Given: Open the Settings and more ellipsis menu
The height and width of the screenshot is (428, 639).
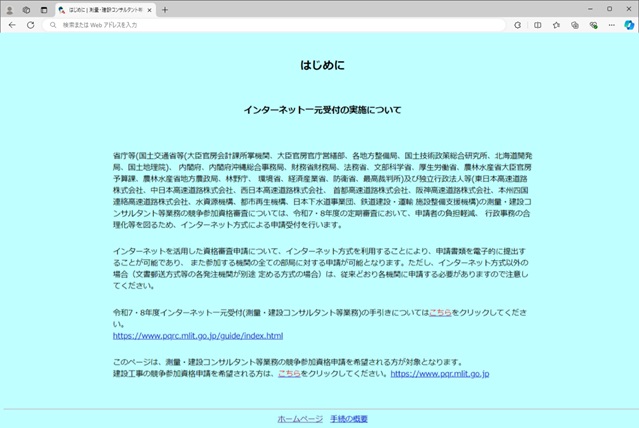Looking at the screenshot, I should point(612,25).
